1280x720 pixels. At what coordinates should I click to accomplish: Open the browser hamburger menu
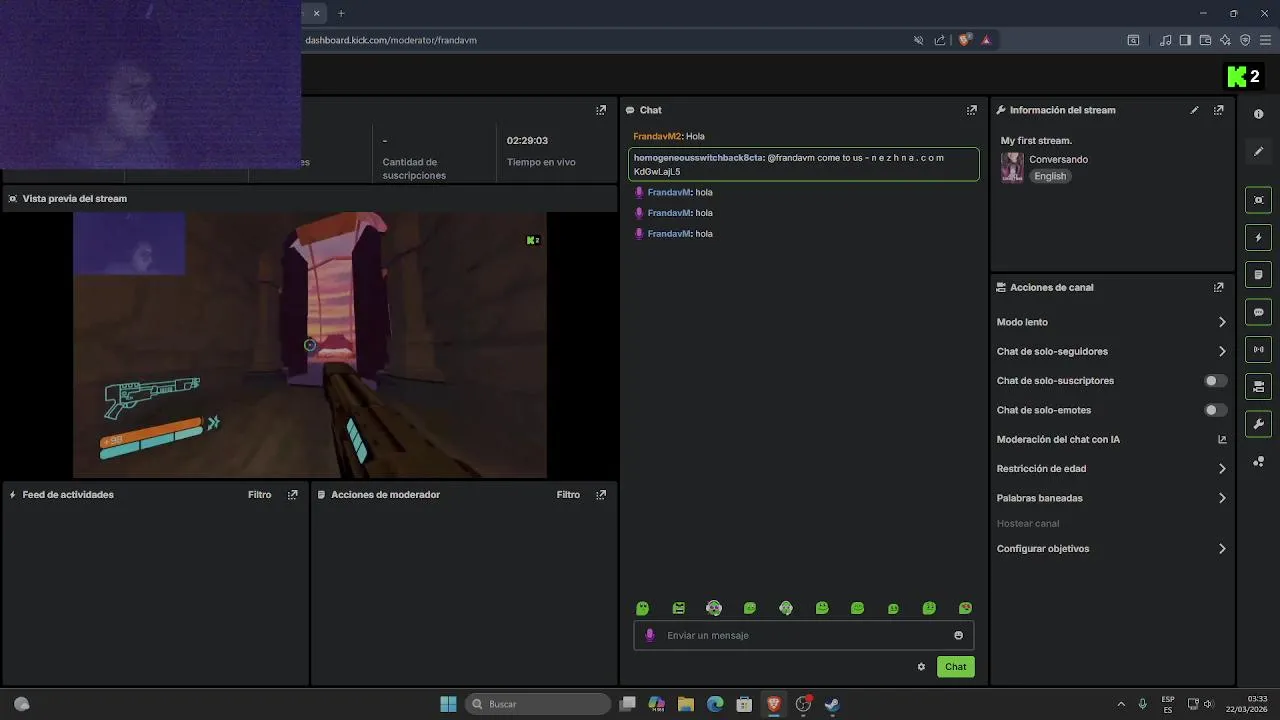1265,40
